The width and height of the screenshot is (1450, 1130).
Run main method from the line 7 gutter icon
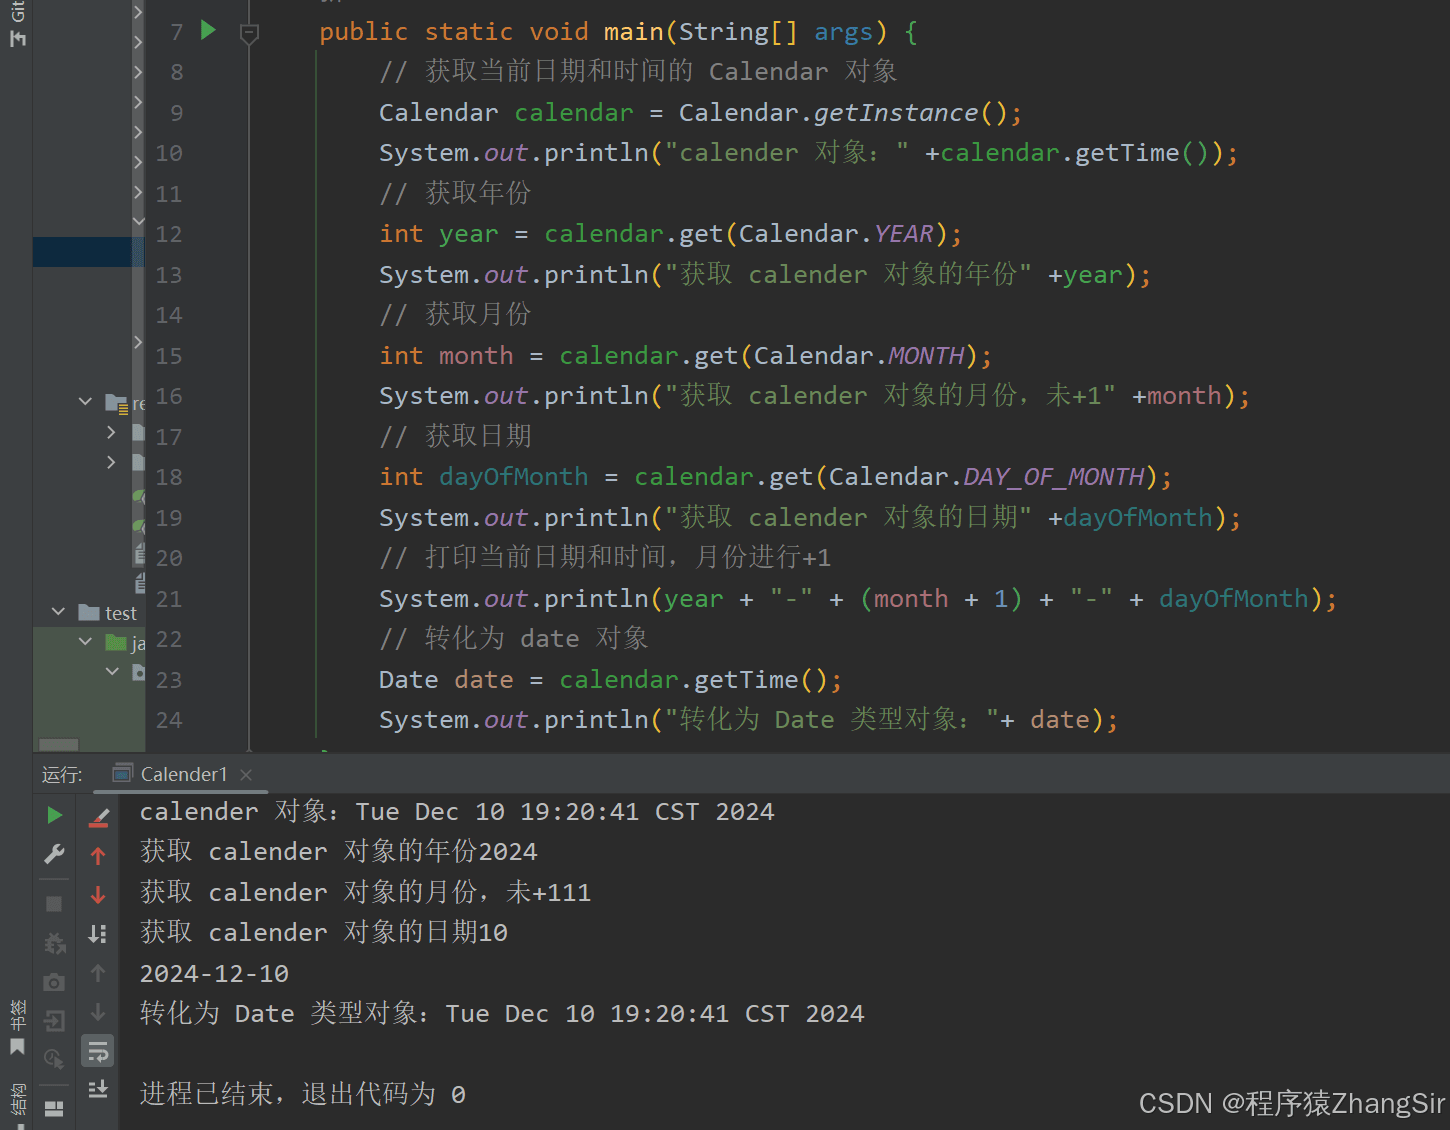[x=208, y=30]
